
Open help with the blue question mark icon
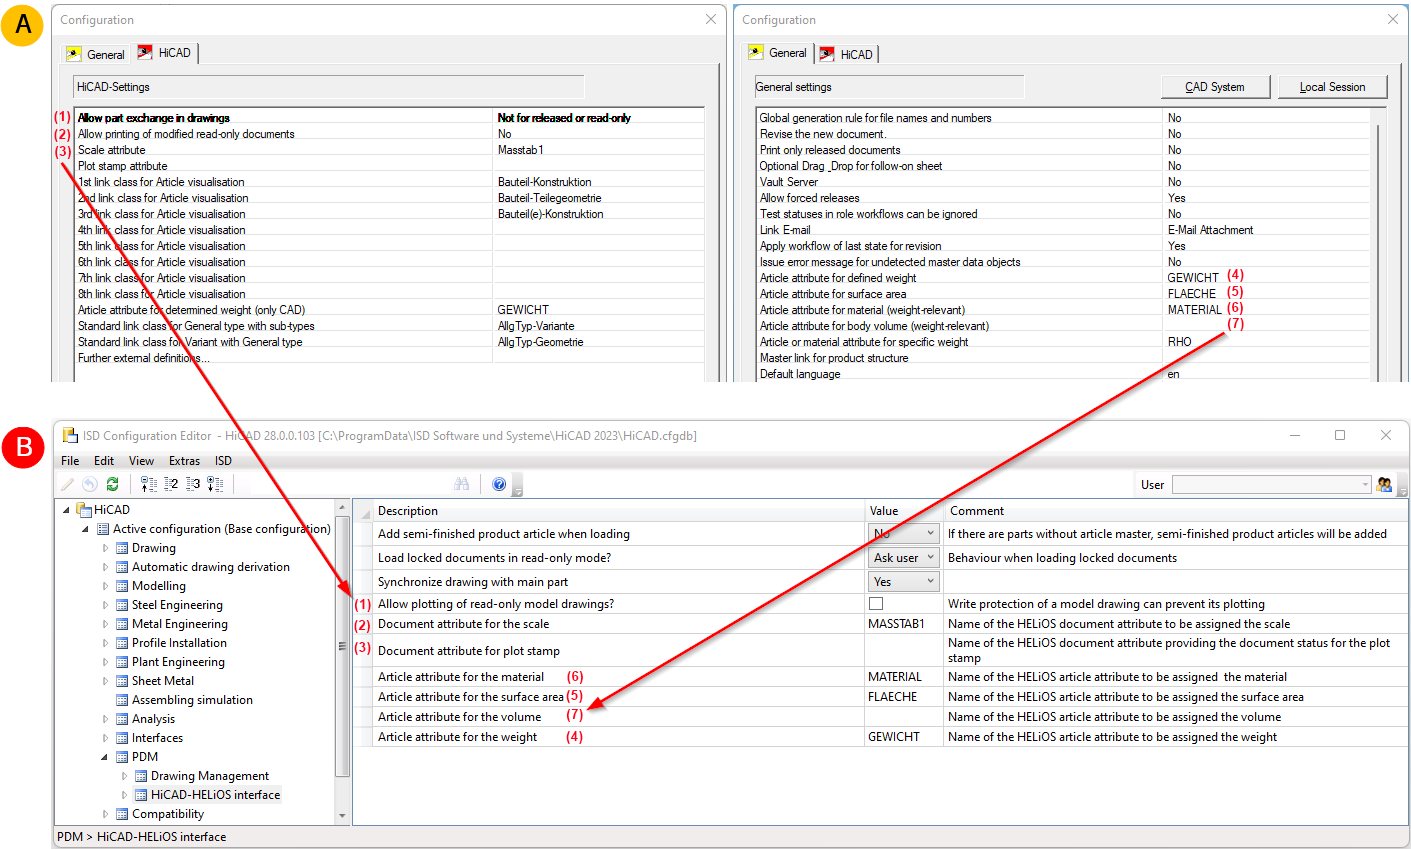tap(499, 484)
